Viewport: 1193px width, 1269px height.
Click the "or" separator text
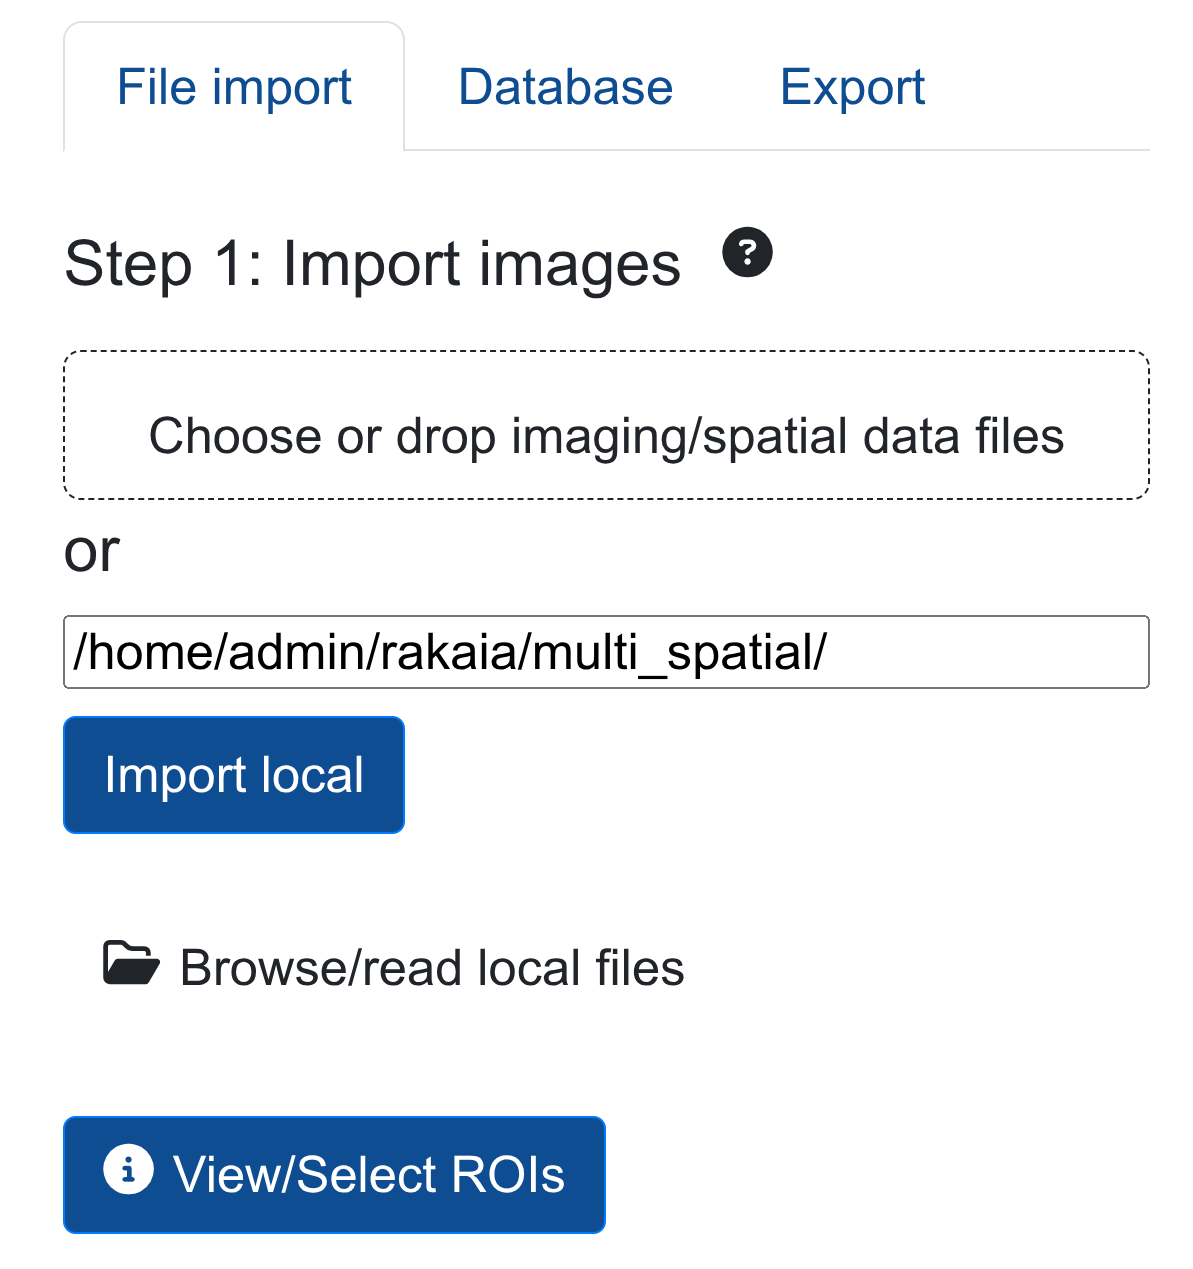pyautogui.click(x=91, y=550)
